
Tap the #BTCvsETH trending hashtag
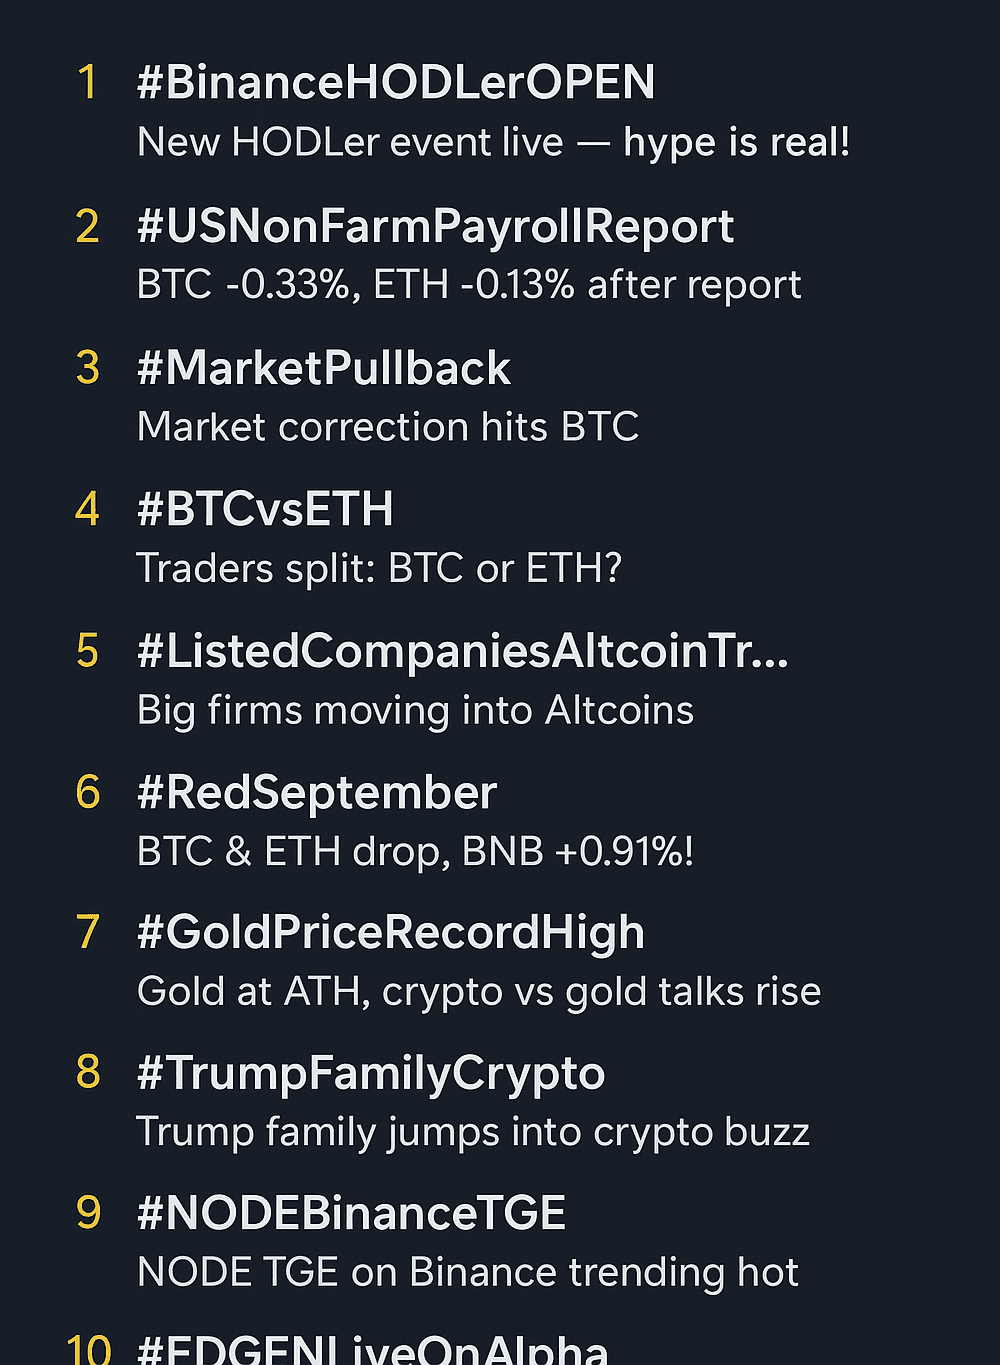(265, 509)
